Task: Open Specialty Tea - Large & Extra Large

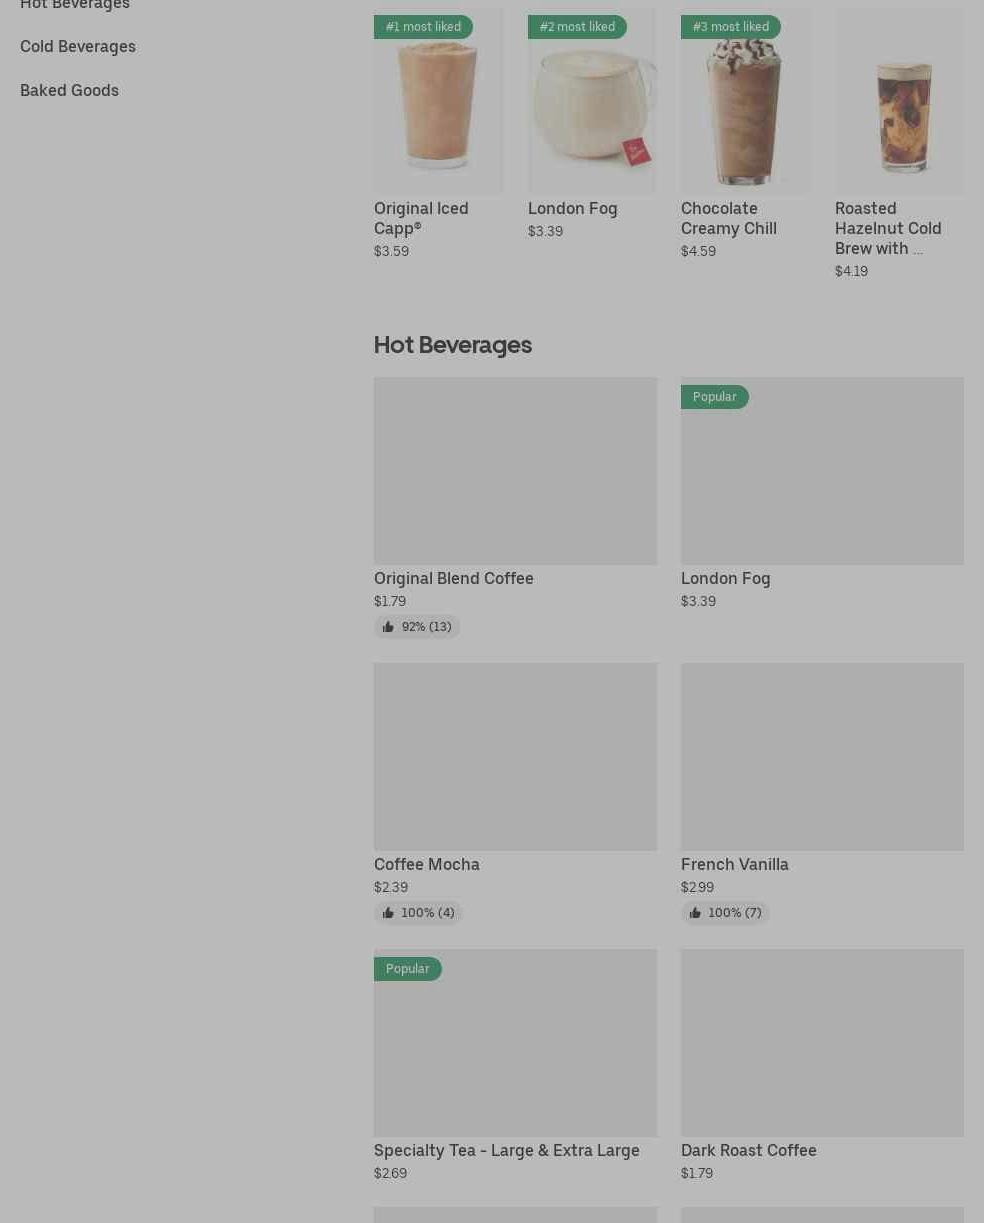Action: click(507, 1150)
